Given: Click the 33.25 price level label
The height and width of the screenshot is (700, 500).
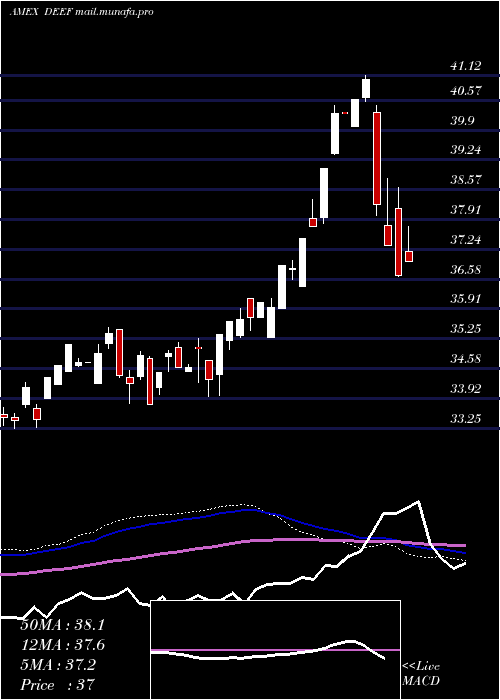Looking at the screenshot, I should [x=466, y=418].
